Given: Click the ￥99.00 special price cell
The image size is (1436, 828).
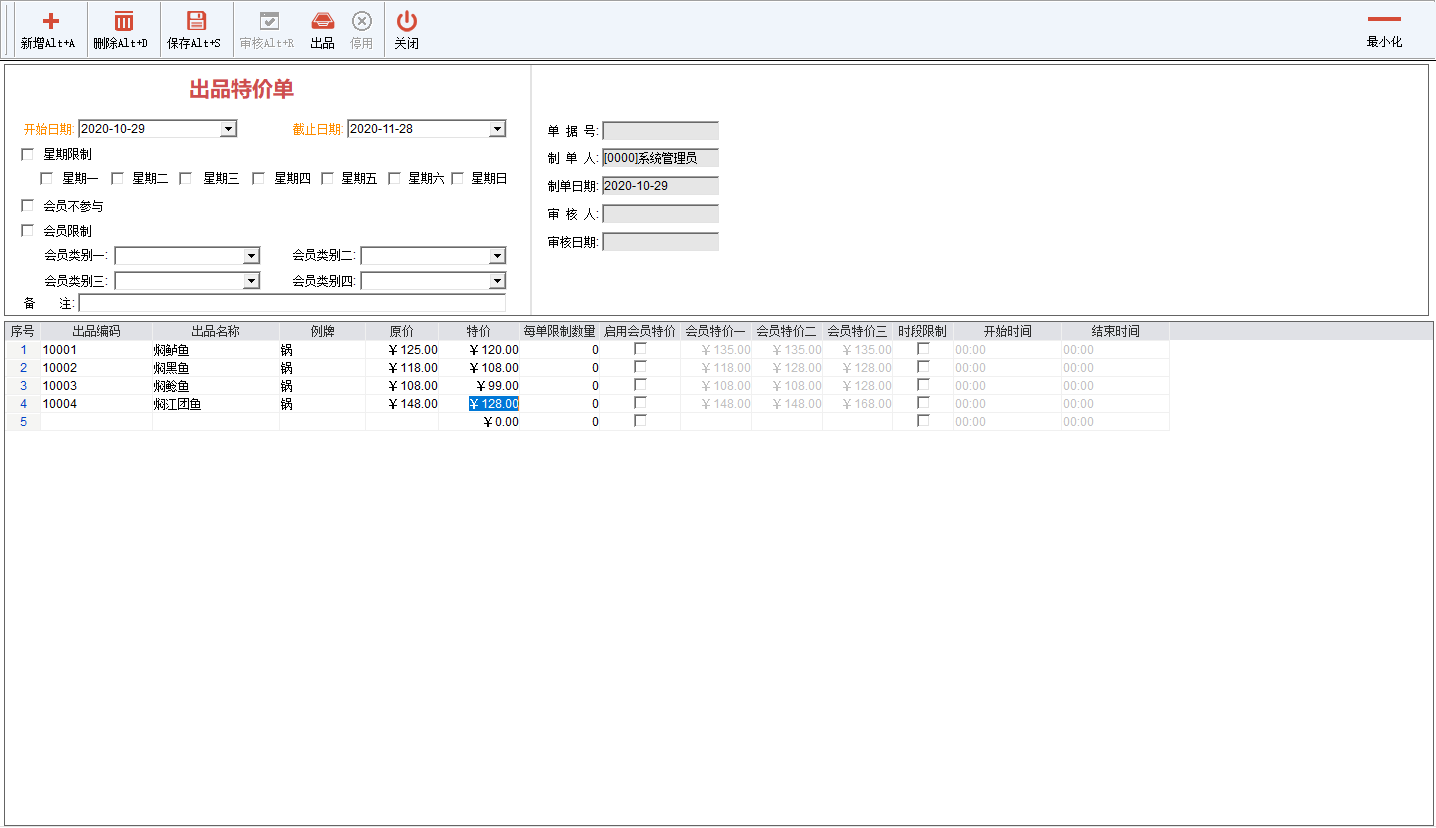Looking at the screenshot, I should click(x=479, y=386).
